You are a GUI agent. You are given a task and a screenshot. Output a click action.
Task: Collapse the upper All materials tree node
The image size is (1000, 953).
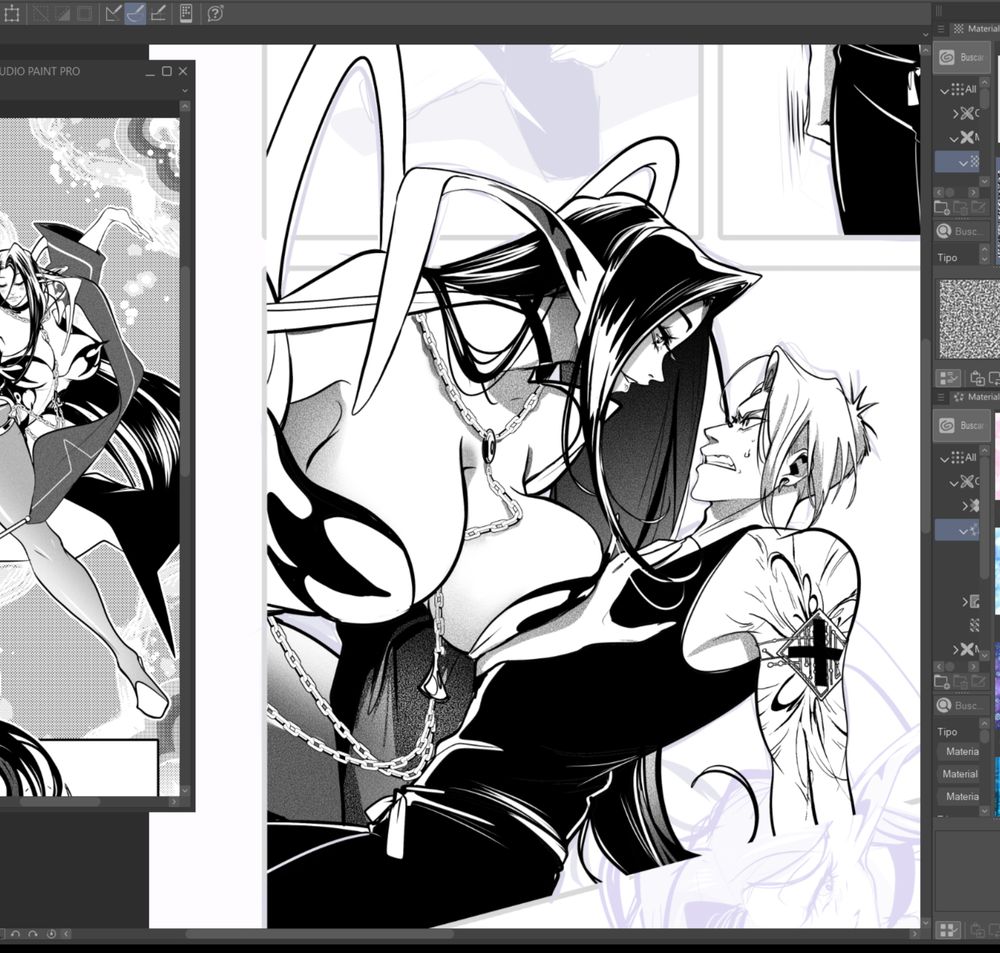[x=944, y=91]
